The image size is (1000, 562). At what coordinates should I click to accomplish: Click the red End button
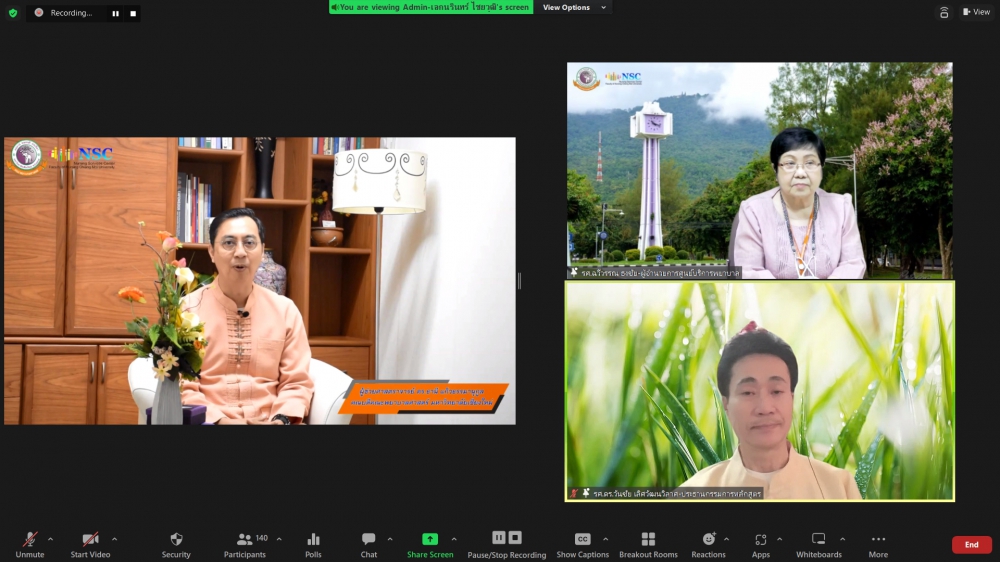[971, 545]
